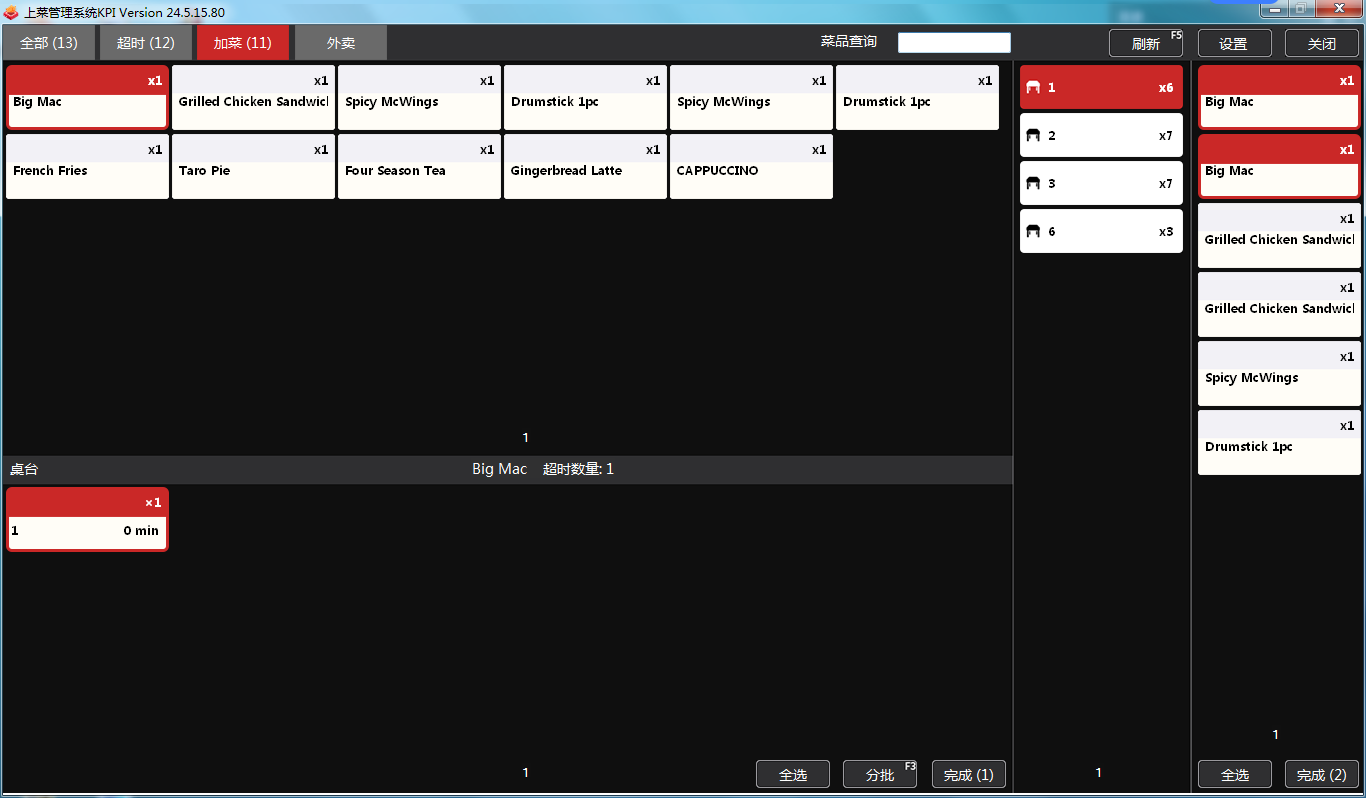Click in the 菜品查询 search field
1366x798 pixels.
(x=954, y=43)
